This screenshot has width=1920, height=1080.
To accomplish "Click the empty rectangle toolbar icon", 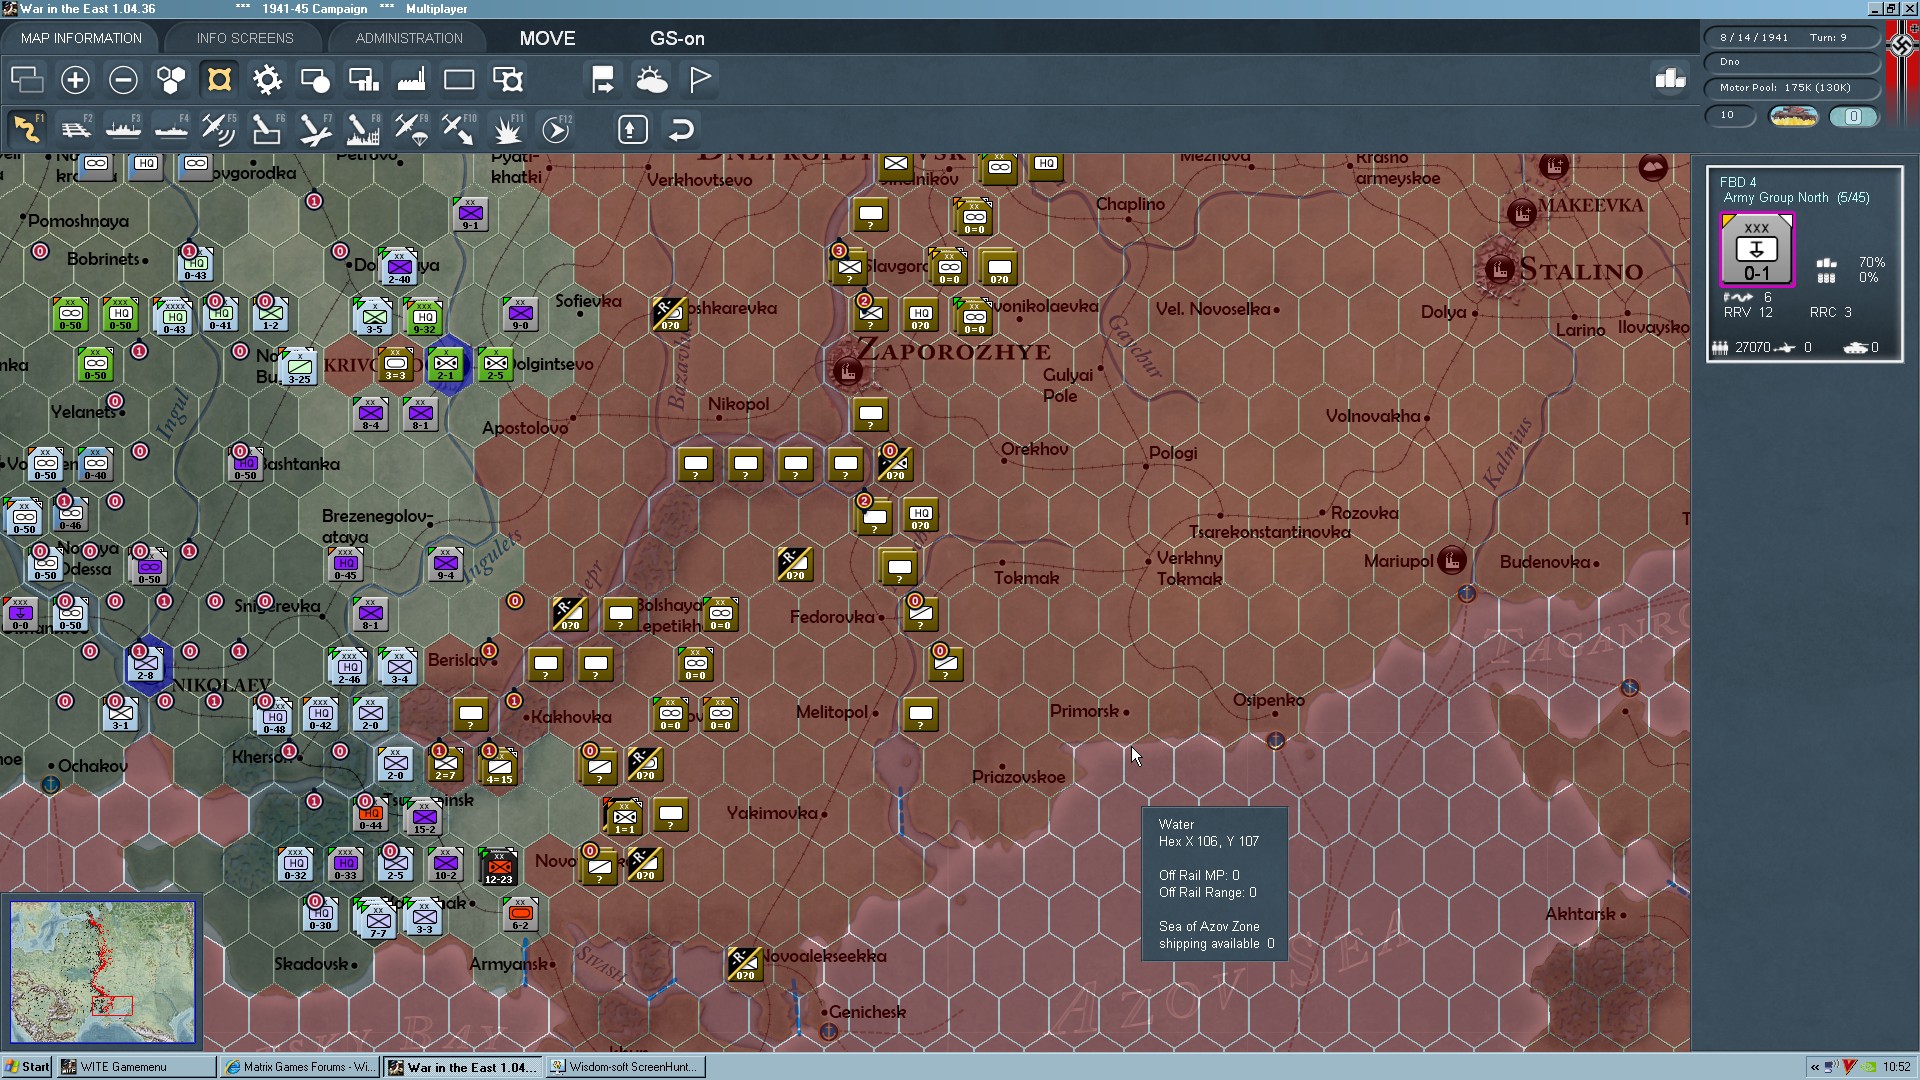I will click(459, 79).
